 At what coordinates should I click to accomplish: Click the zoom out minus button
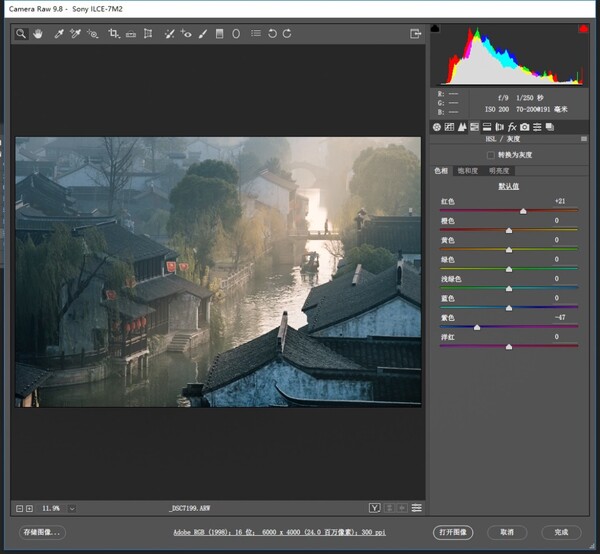tap(19, 508)
